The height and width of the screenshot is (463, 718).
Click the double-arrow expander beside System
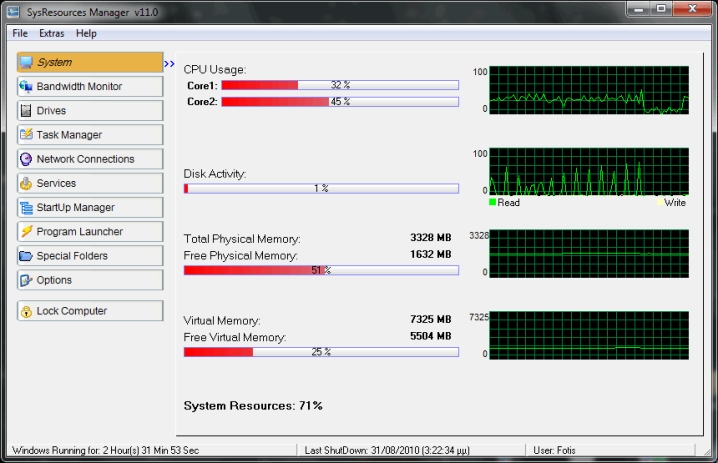coord(169,63)
